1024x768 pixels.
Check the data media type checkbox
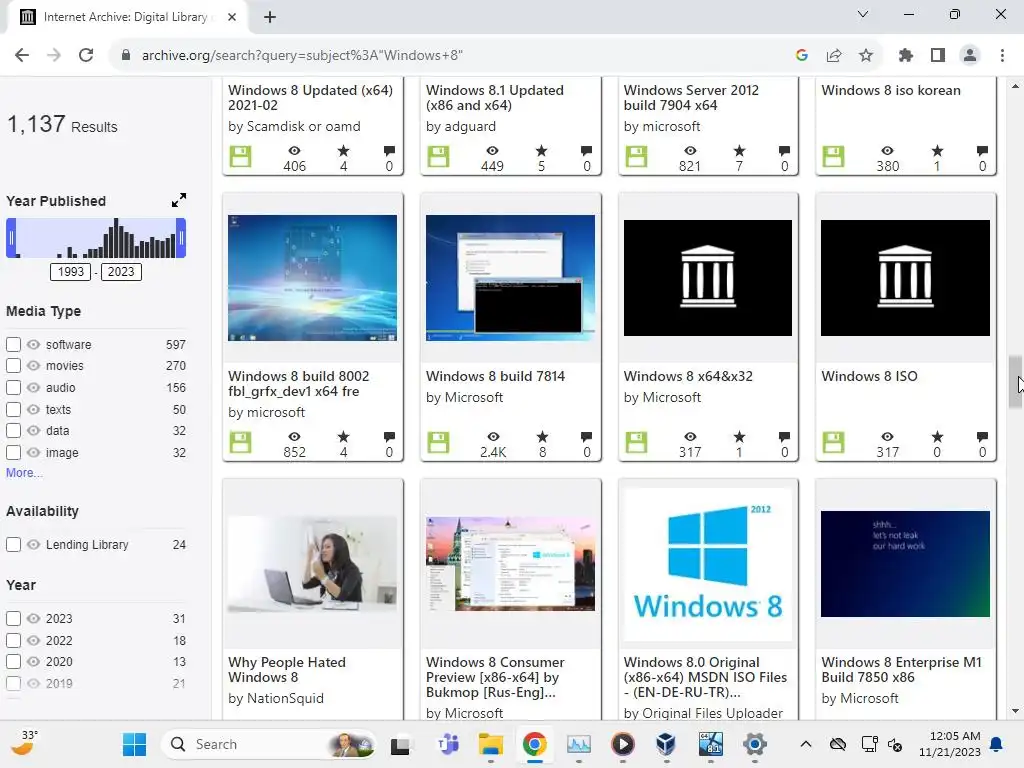click(x=13, y=430)
